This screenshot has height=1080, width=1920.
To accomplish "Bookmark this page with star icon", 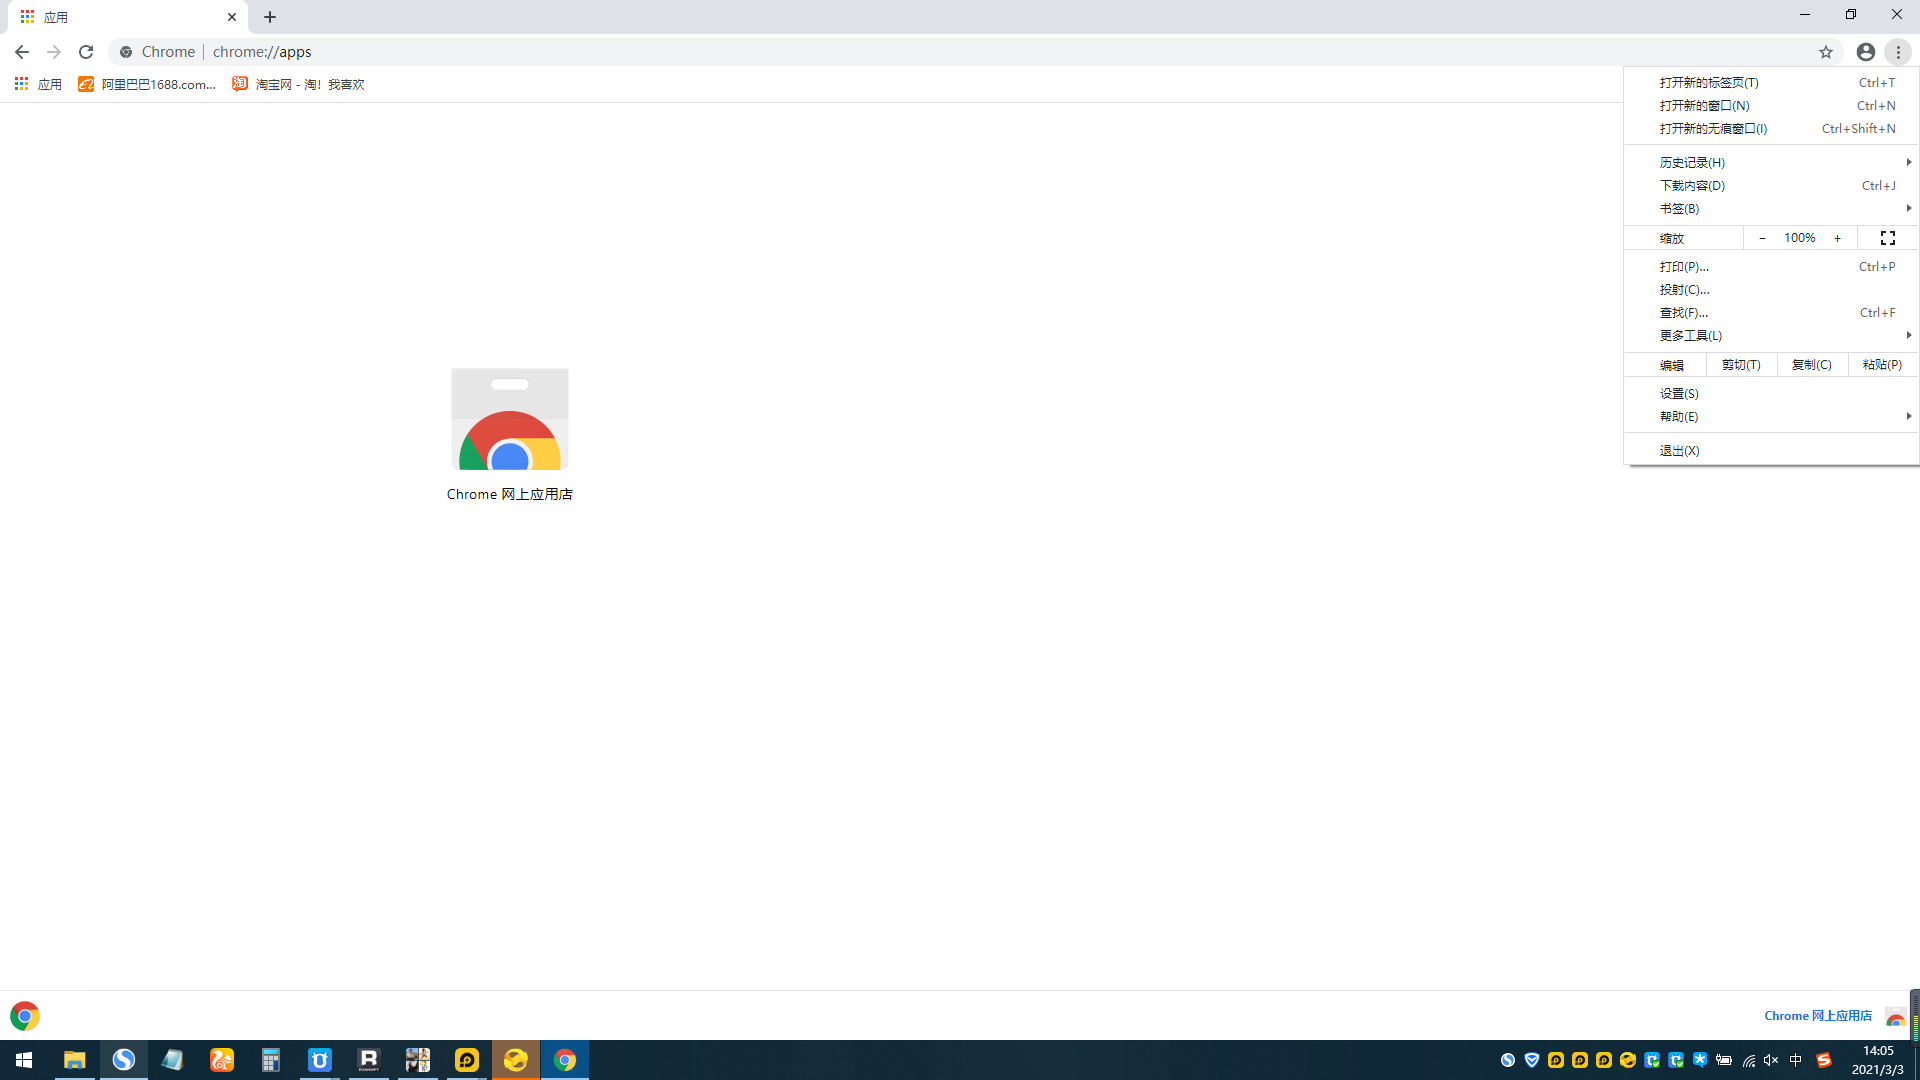I will 1826,52.
